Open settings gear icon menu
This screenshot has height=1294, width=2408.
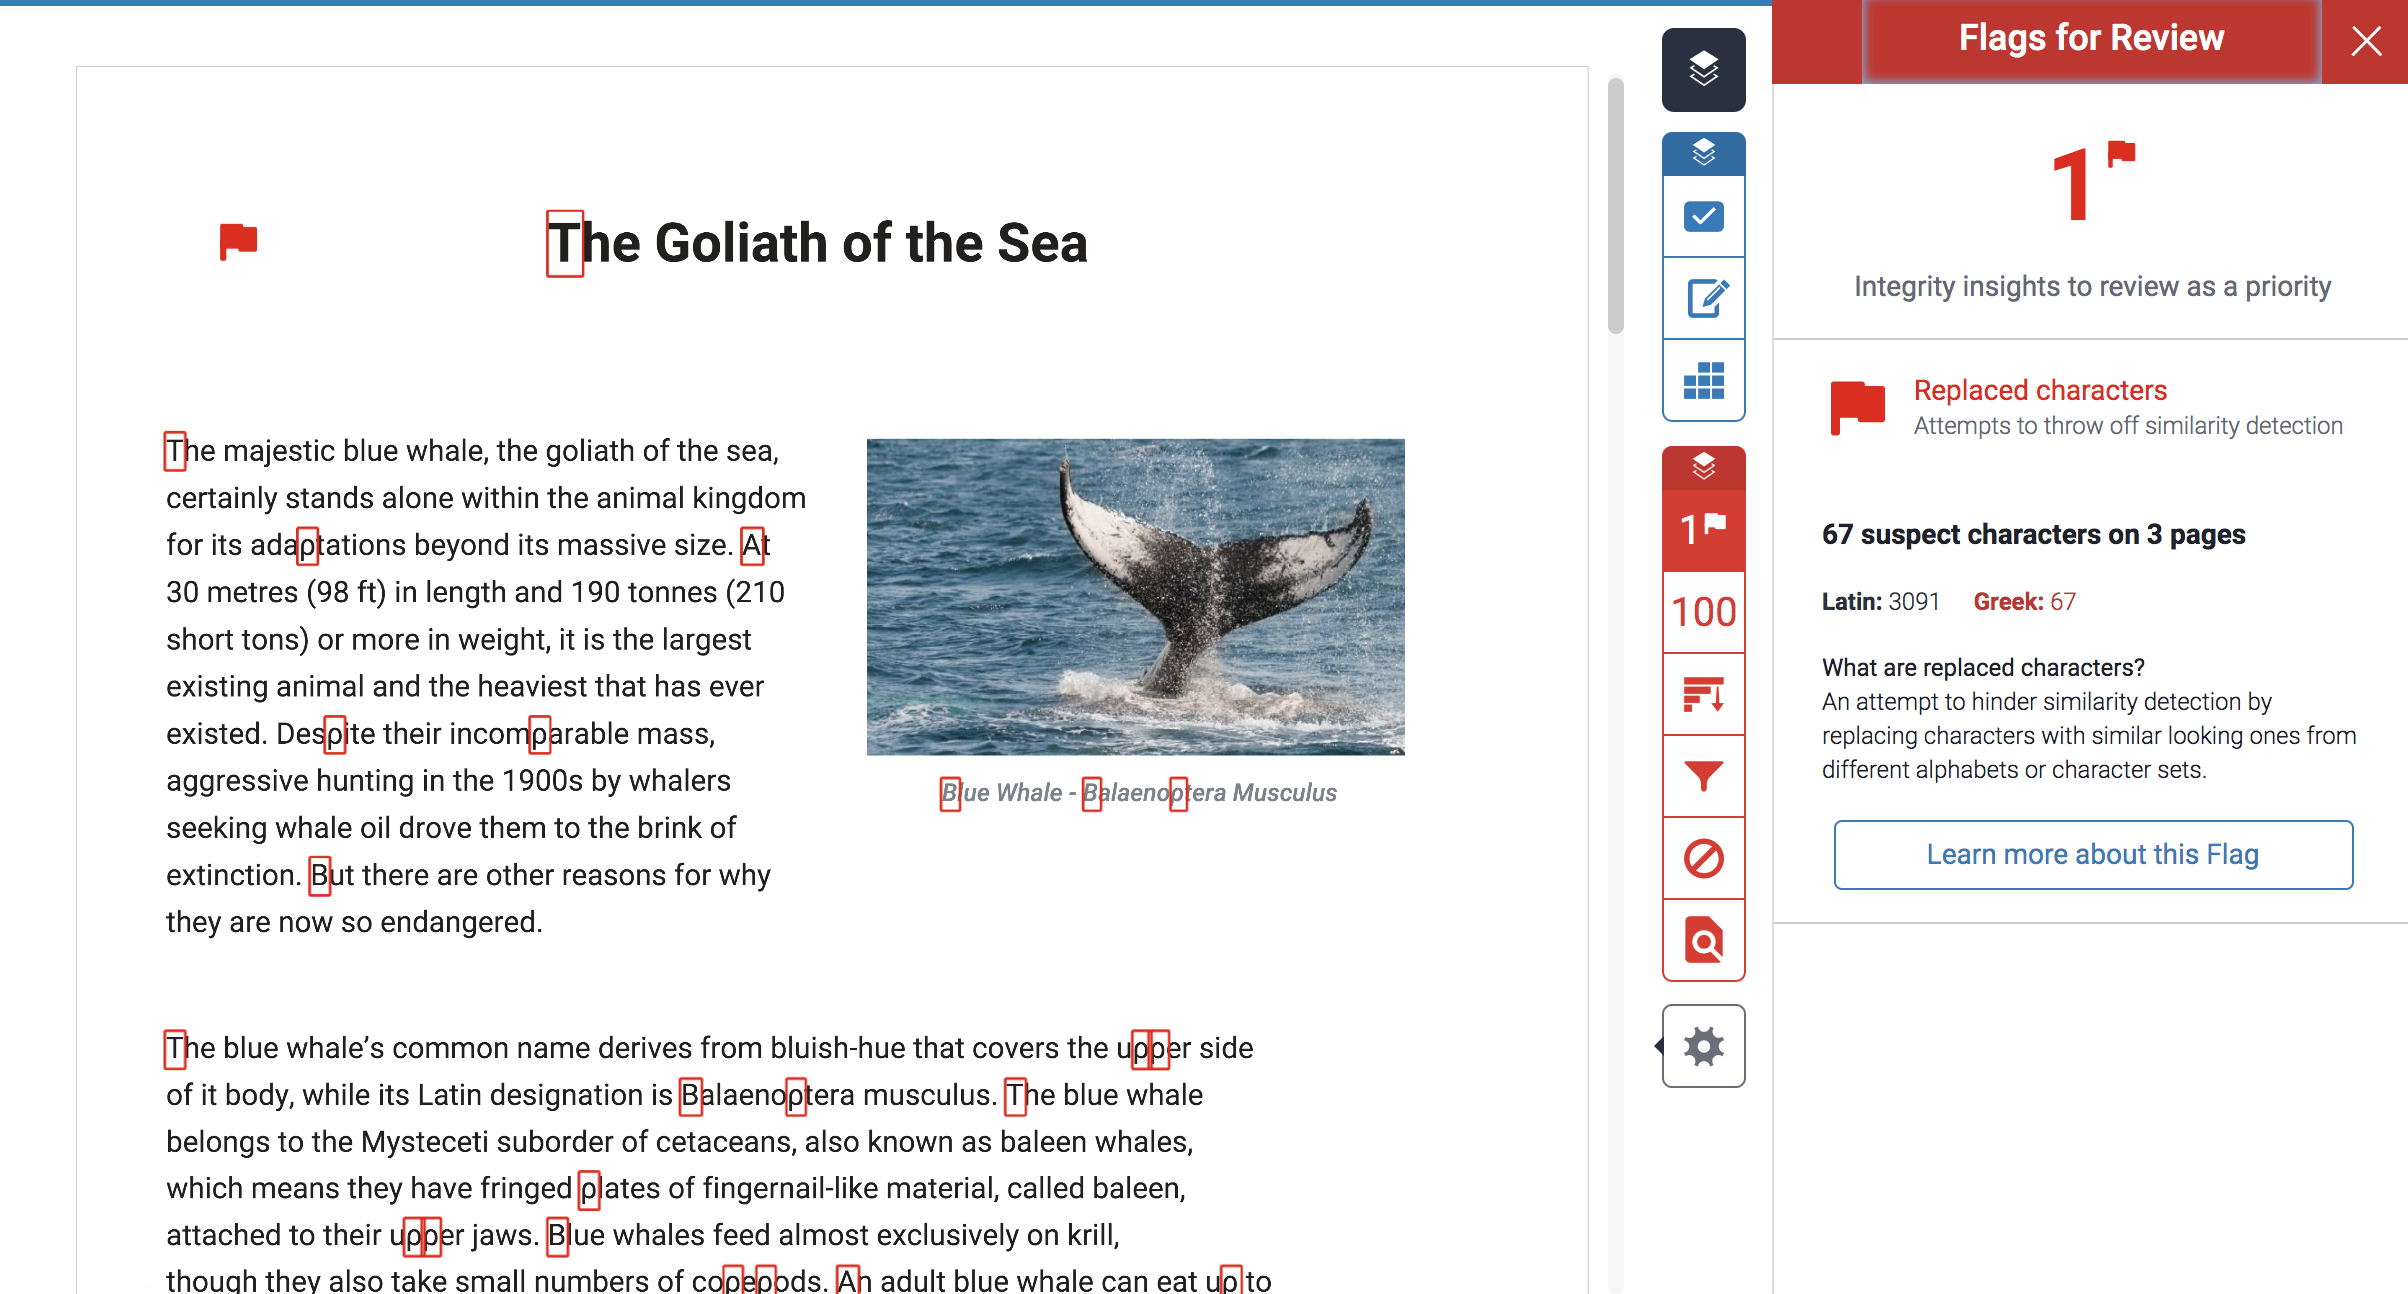pyautogui.click(x=1704, y=1047)
